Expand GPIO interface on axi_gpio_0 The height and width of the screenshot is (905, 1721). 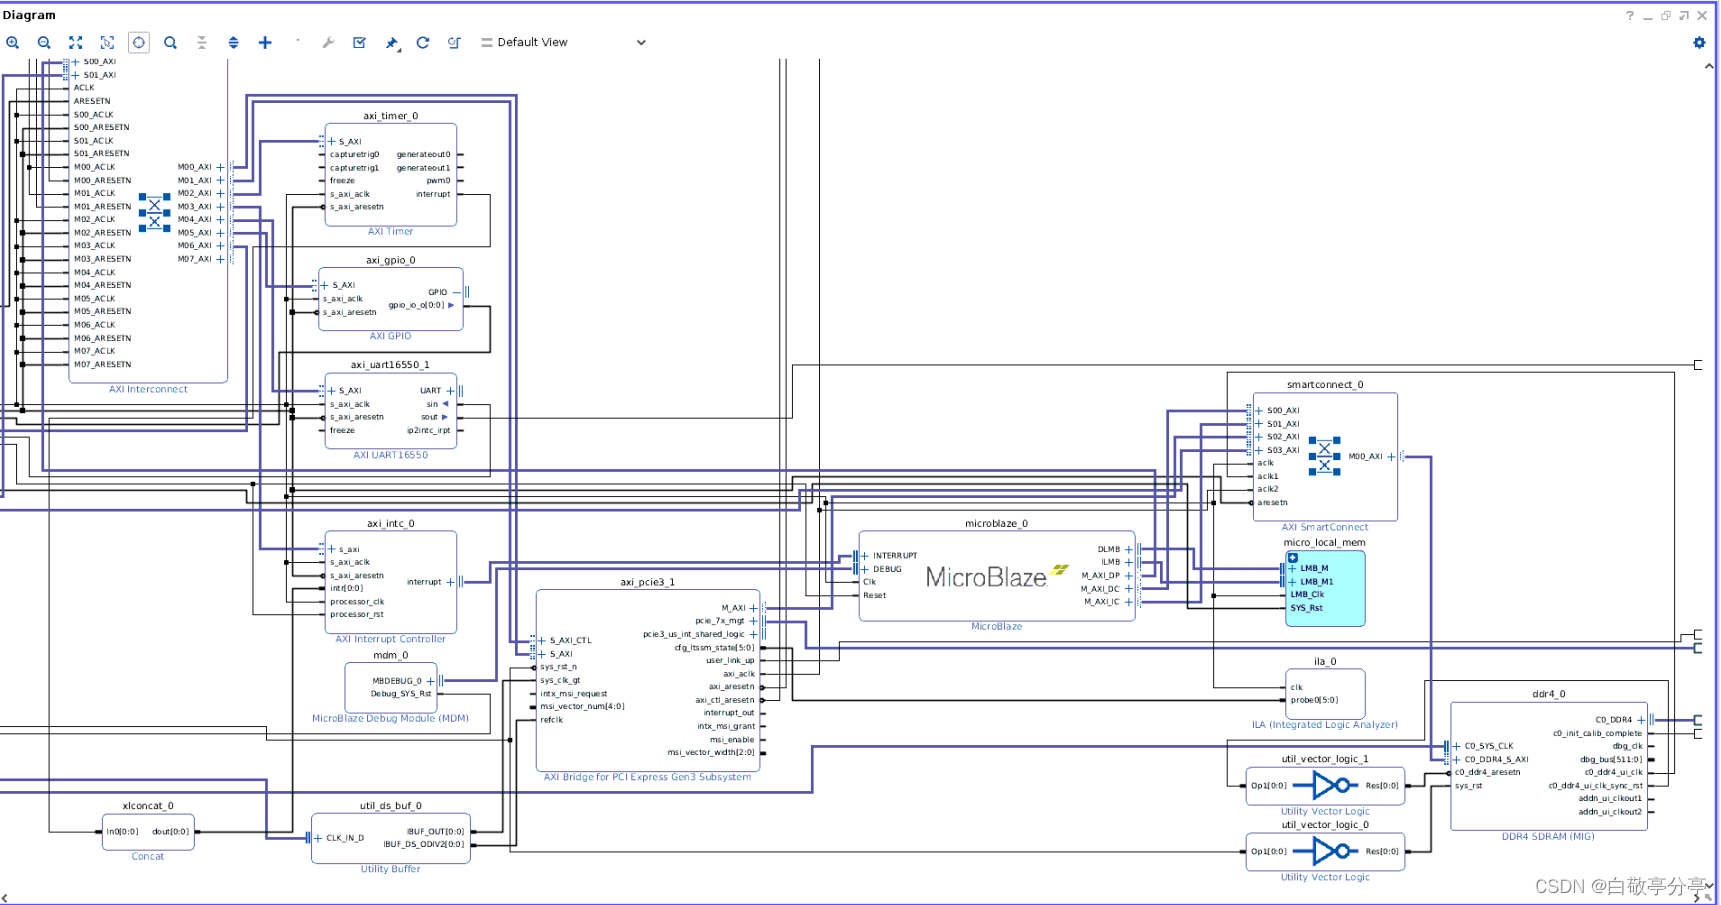457,292
